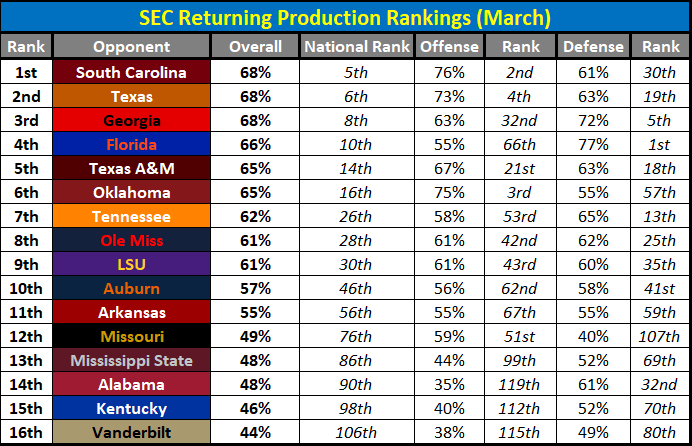The image size is (692, 446).
Task: Select the 16th rank cell
Action: 27,433
